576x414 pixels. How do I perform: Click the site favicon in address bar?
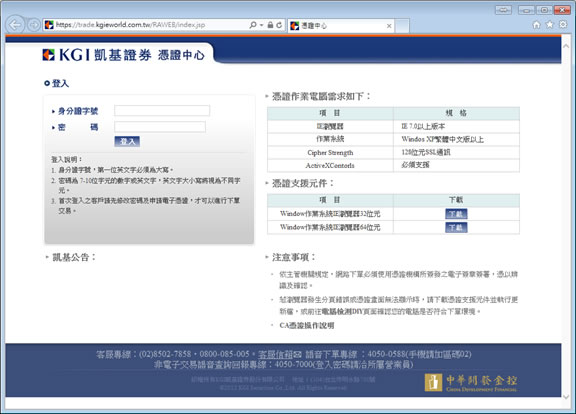click(x=49, y=25)
